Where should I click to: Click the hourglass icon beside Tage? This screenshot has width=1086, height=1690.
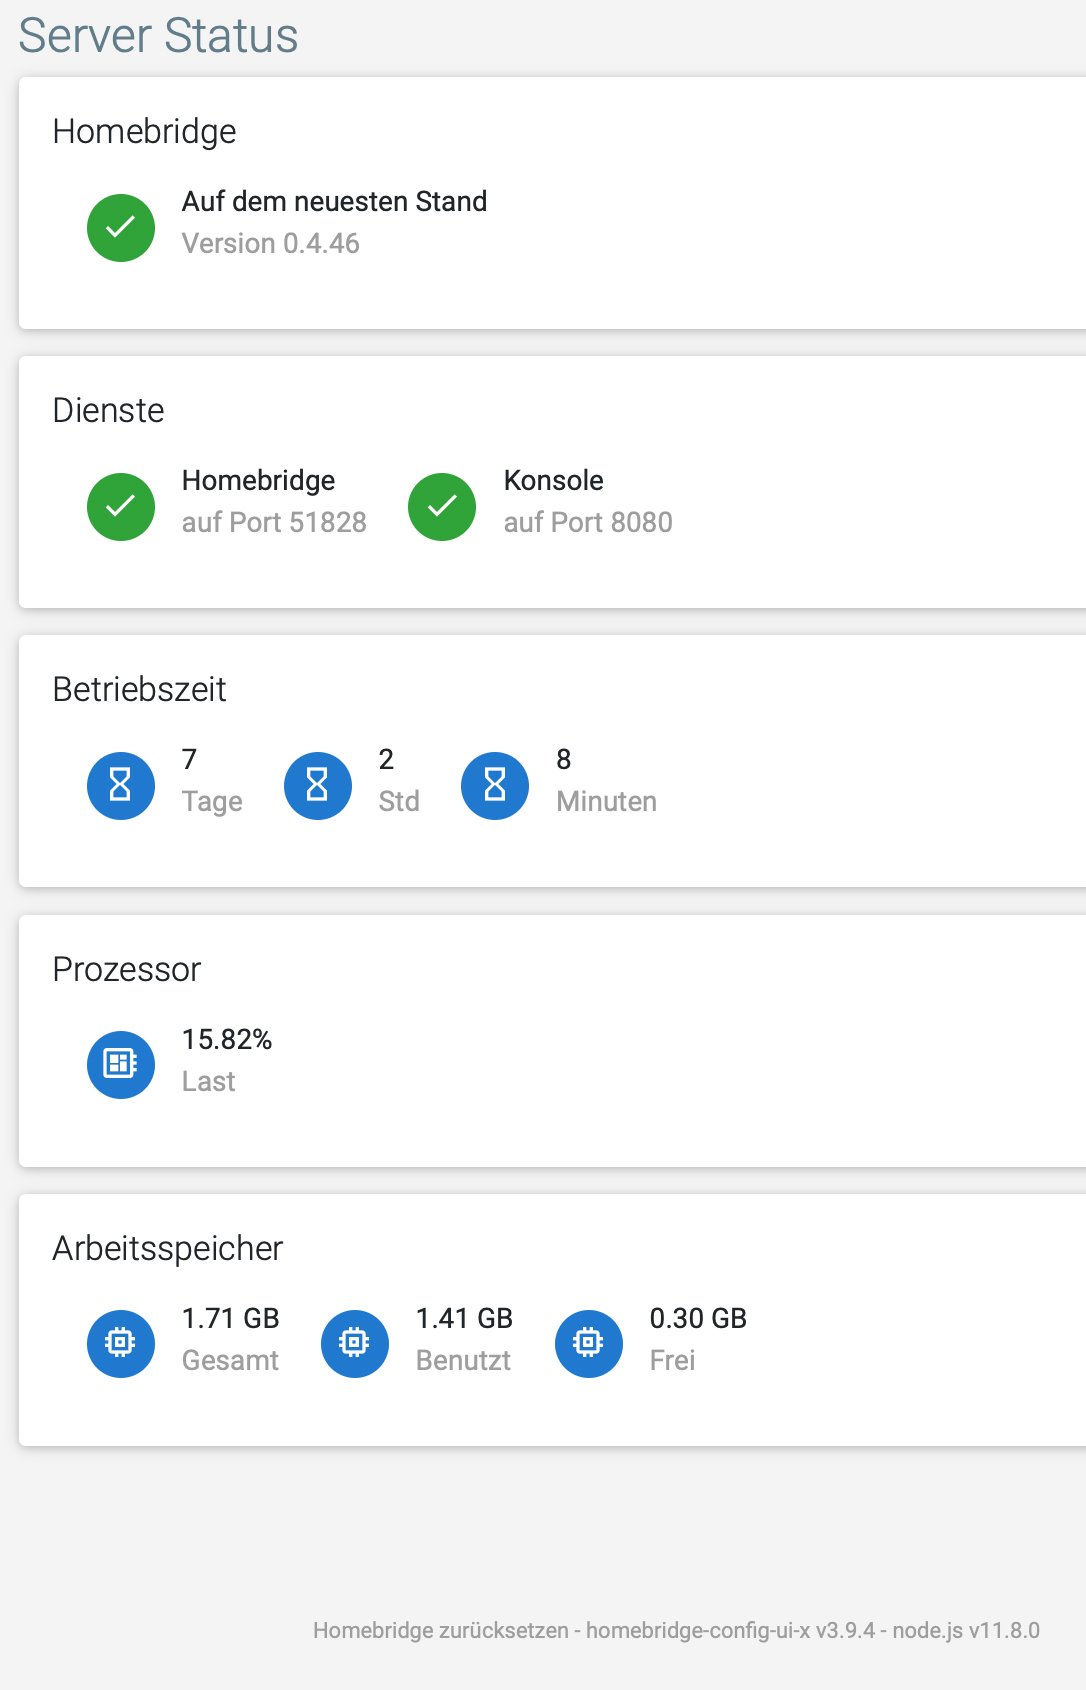coord(121,786)
